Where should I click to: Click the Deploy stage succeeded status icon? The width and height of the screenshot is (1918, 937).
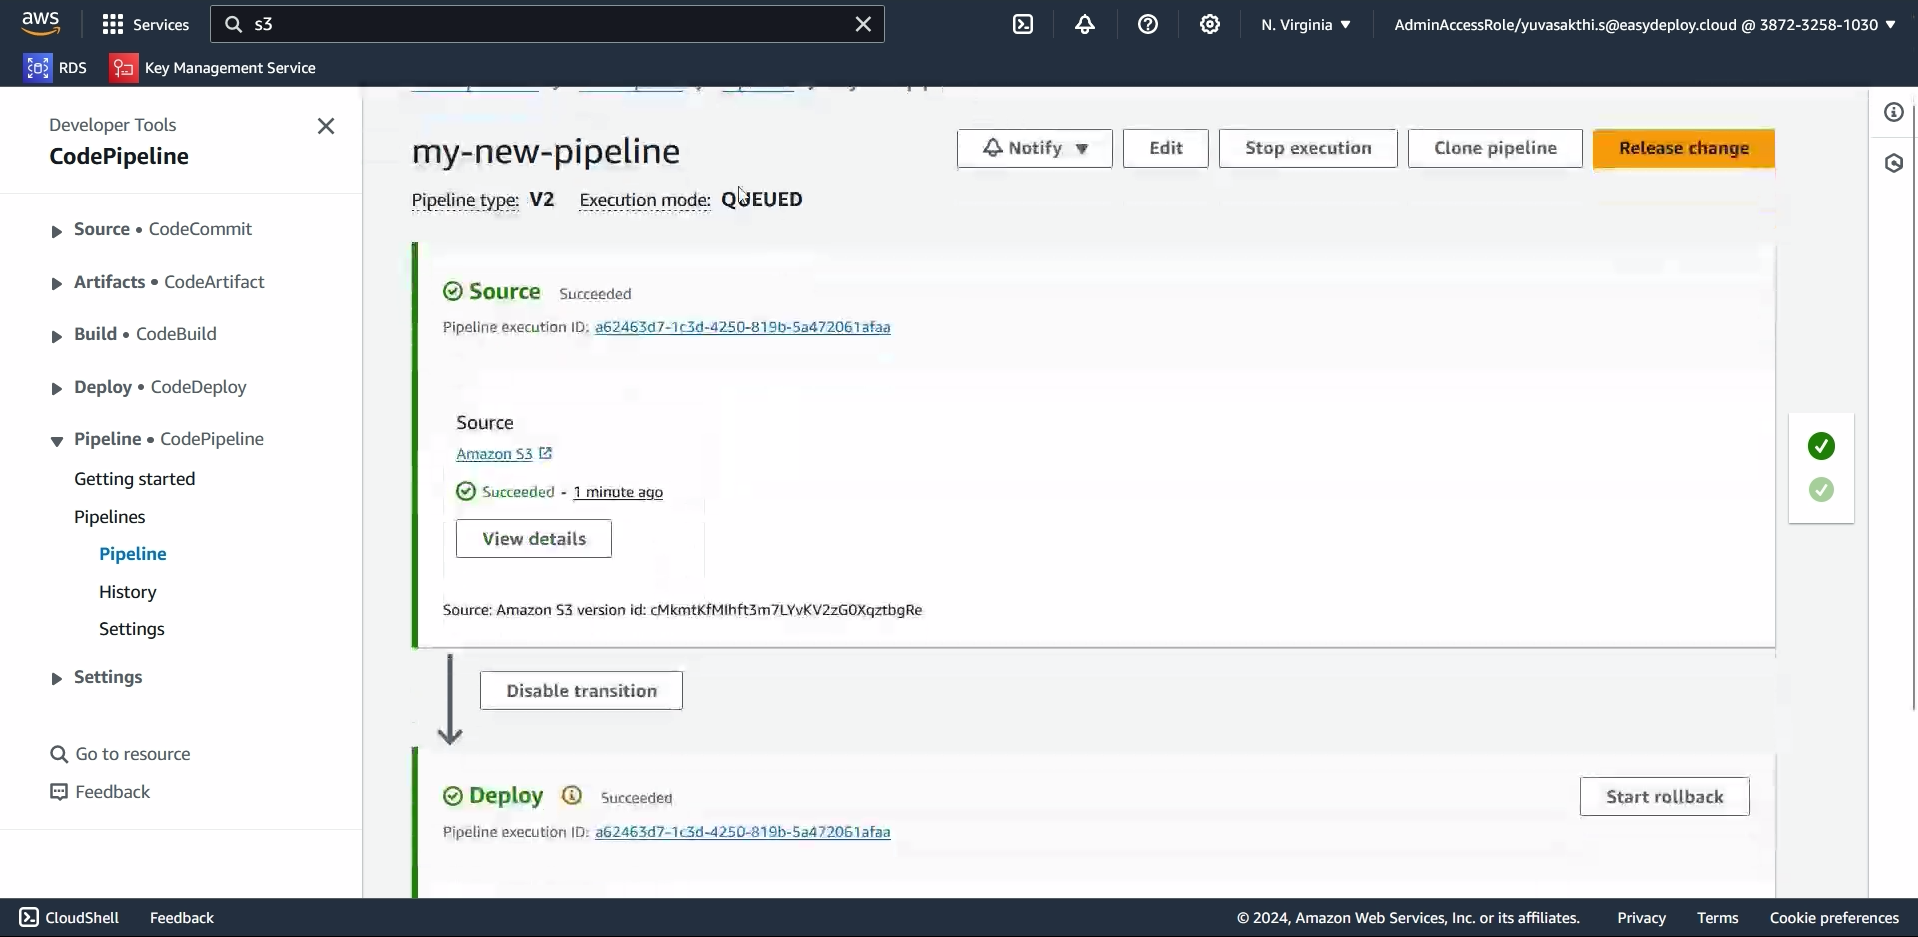453,796
